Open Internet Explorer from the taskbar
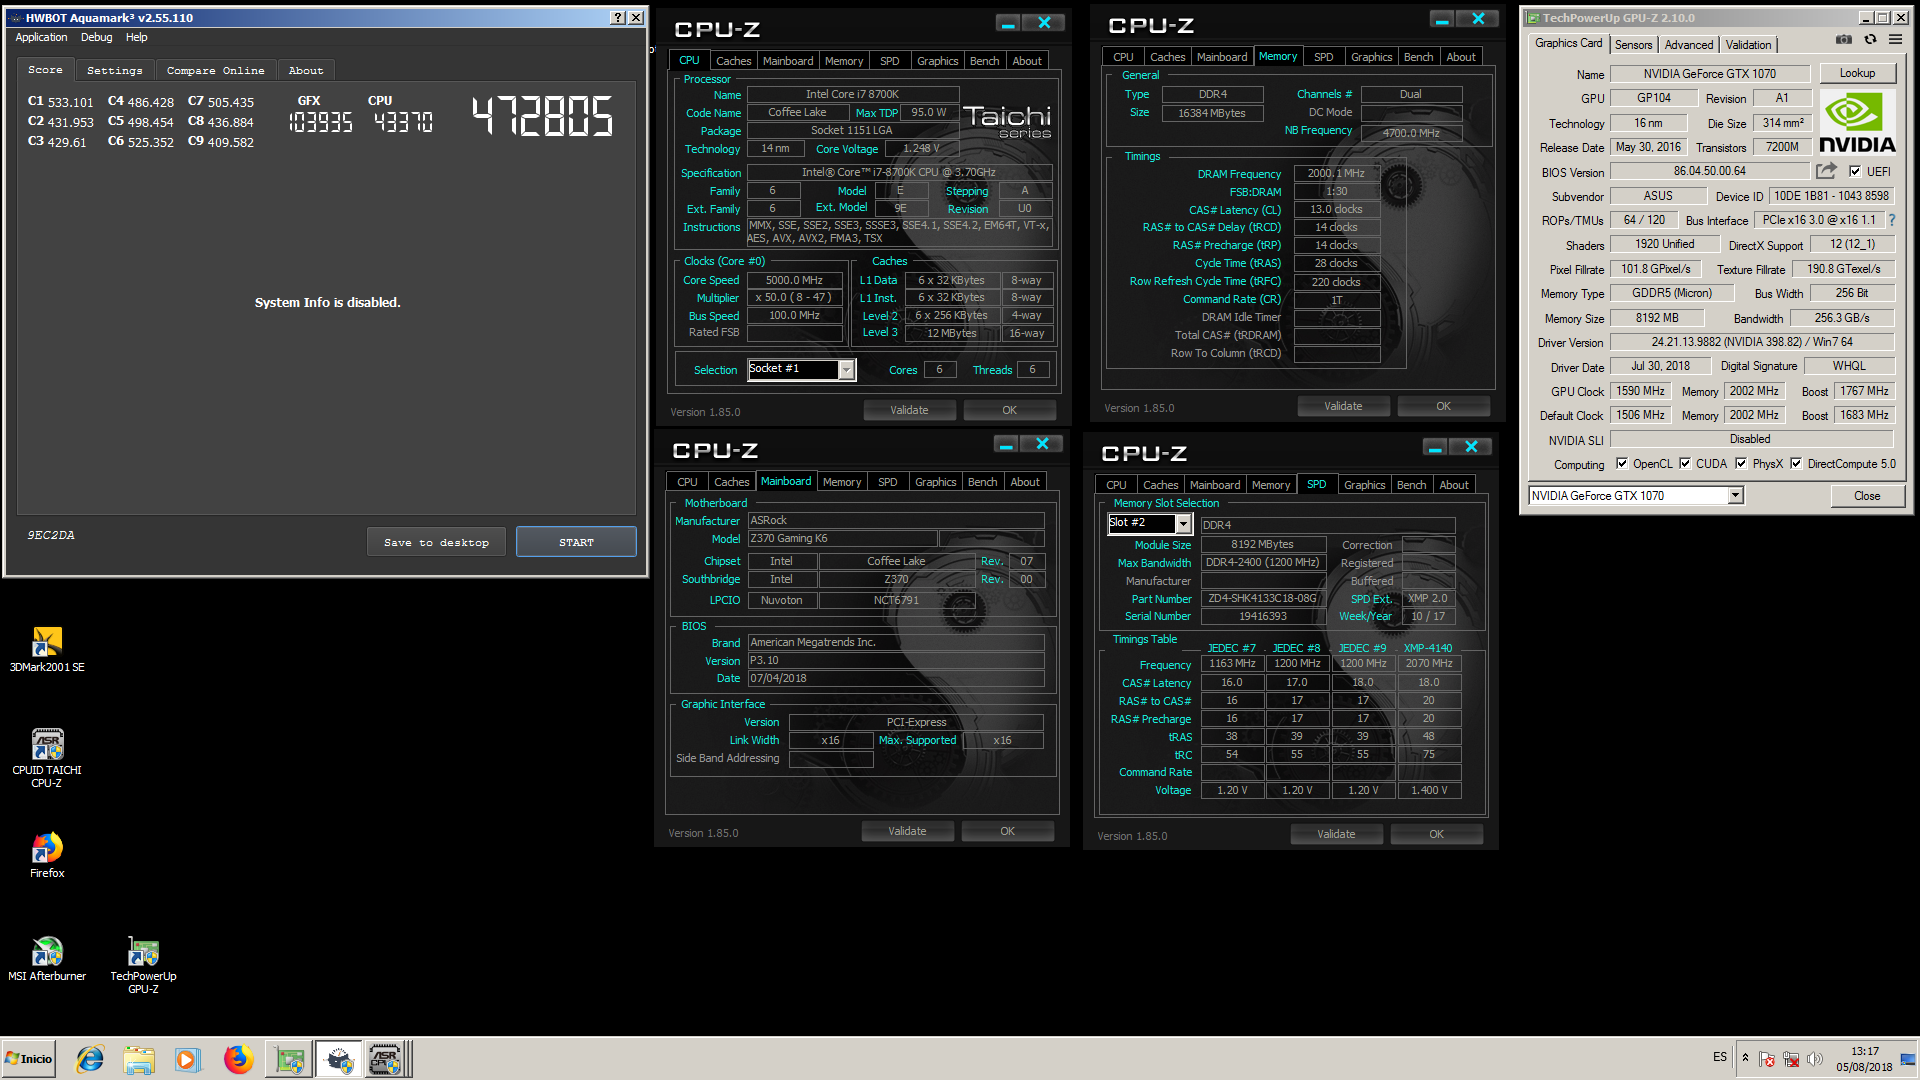 point(90,1059)
